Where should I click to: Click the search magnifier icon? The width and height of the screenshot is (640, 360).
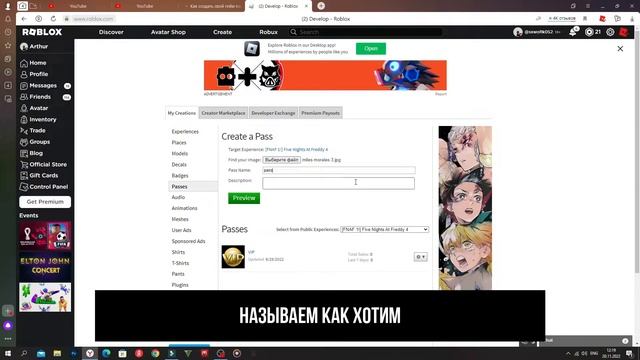[293, 32]
